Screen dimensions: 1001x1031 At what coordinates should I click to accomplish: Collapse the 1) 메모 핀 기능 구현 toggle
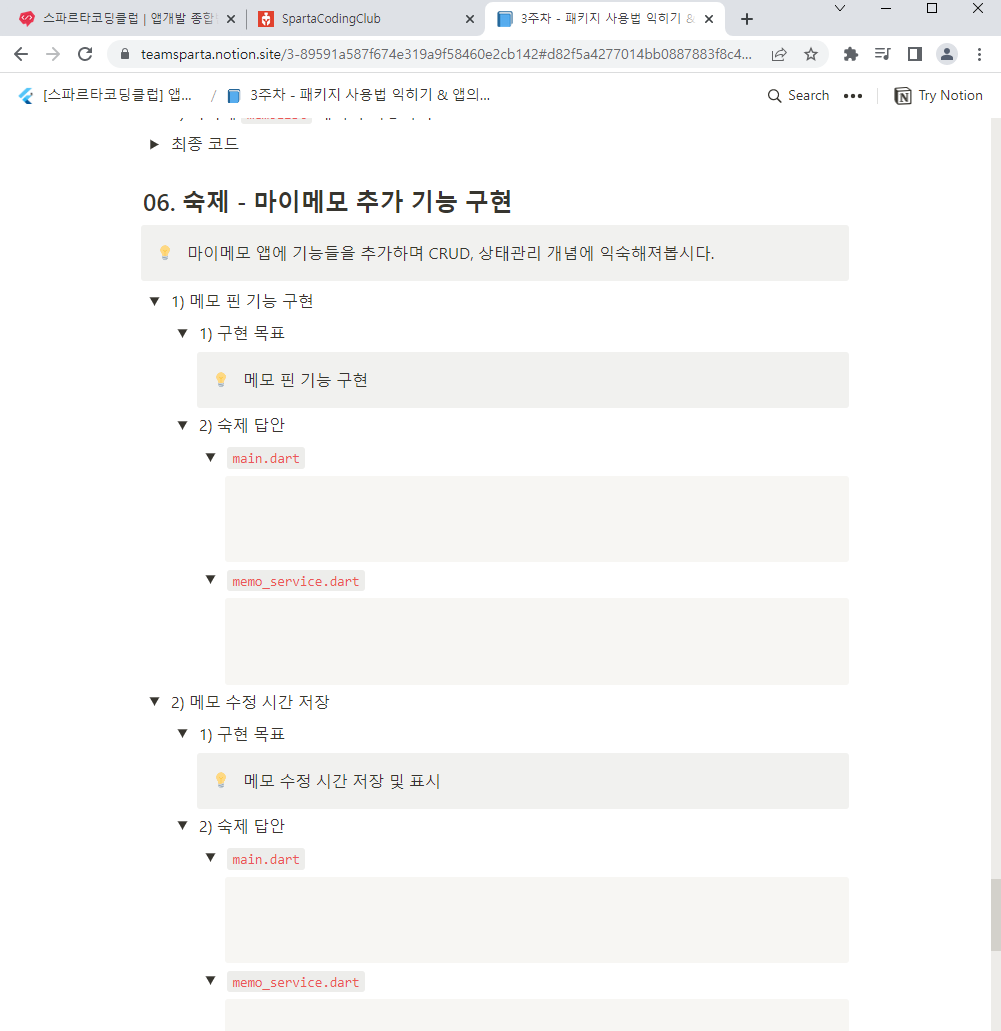[155, 301]
